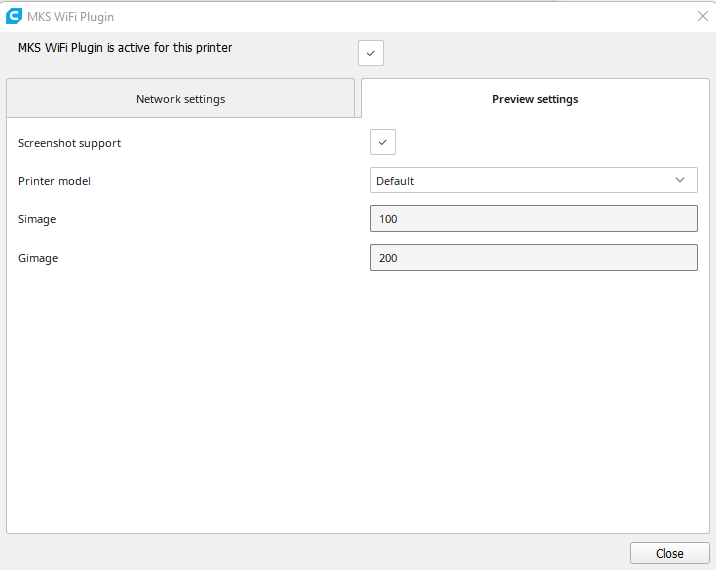
Task: Disable the Screenshot support checkbox
Action: [x=383, y=142]
